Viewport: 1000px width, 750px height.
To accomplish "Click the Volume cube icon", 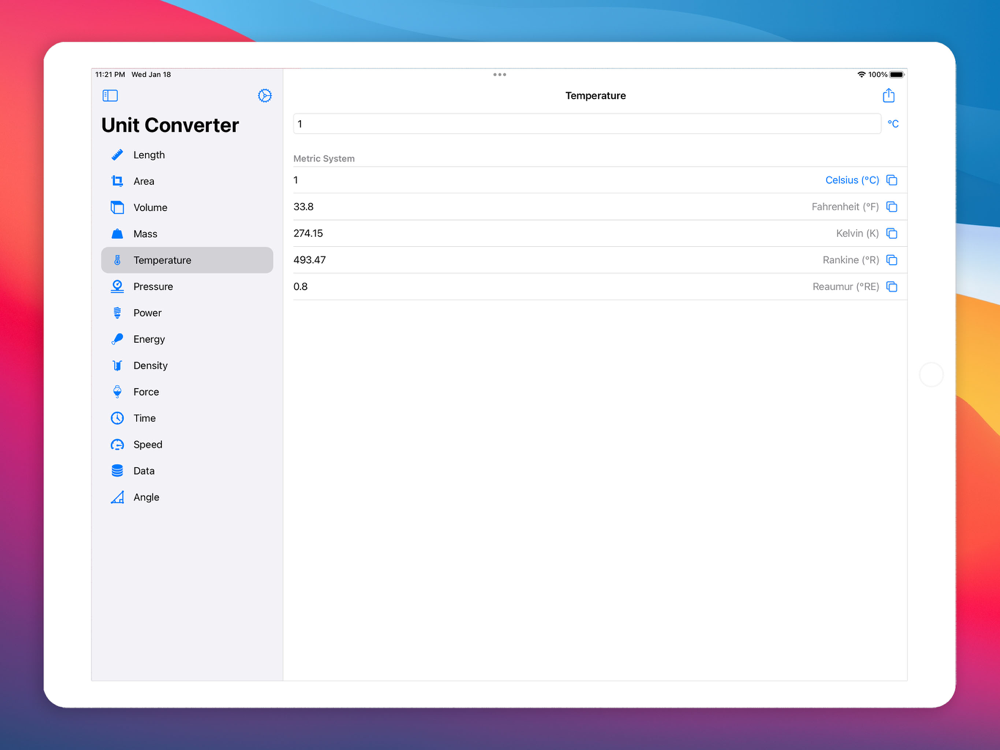I will [117, 207].
